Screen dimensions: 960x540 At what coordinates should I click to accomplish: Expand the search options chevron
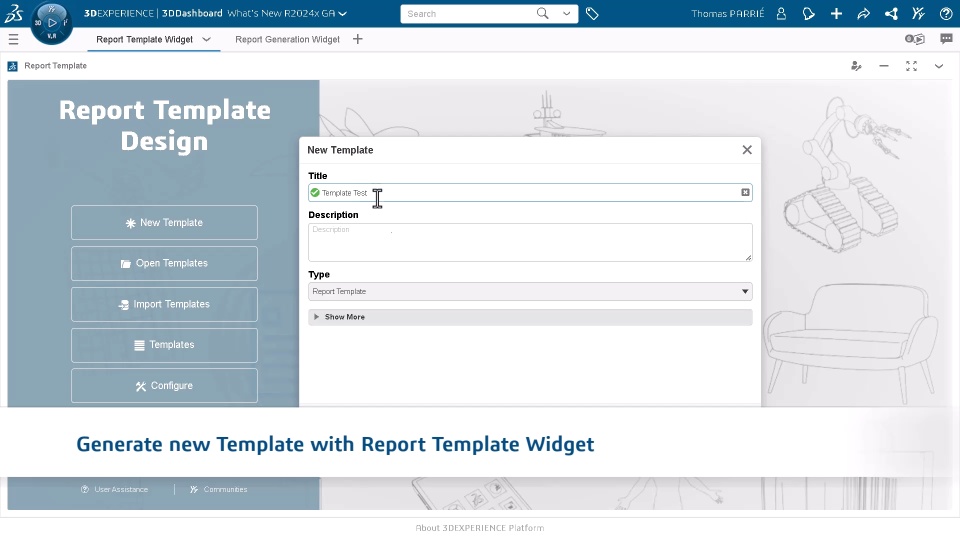pyautogui.click(x=566, y=13)
